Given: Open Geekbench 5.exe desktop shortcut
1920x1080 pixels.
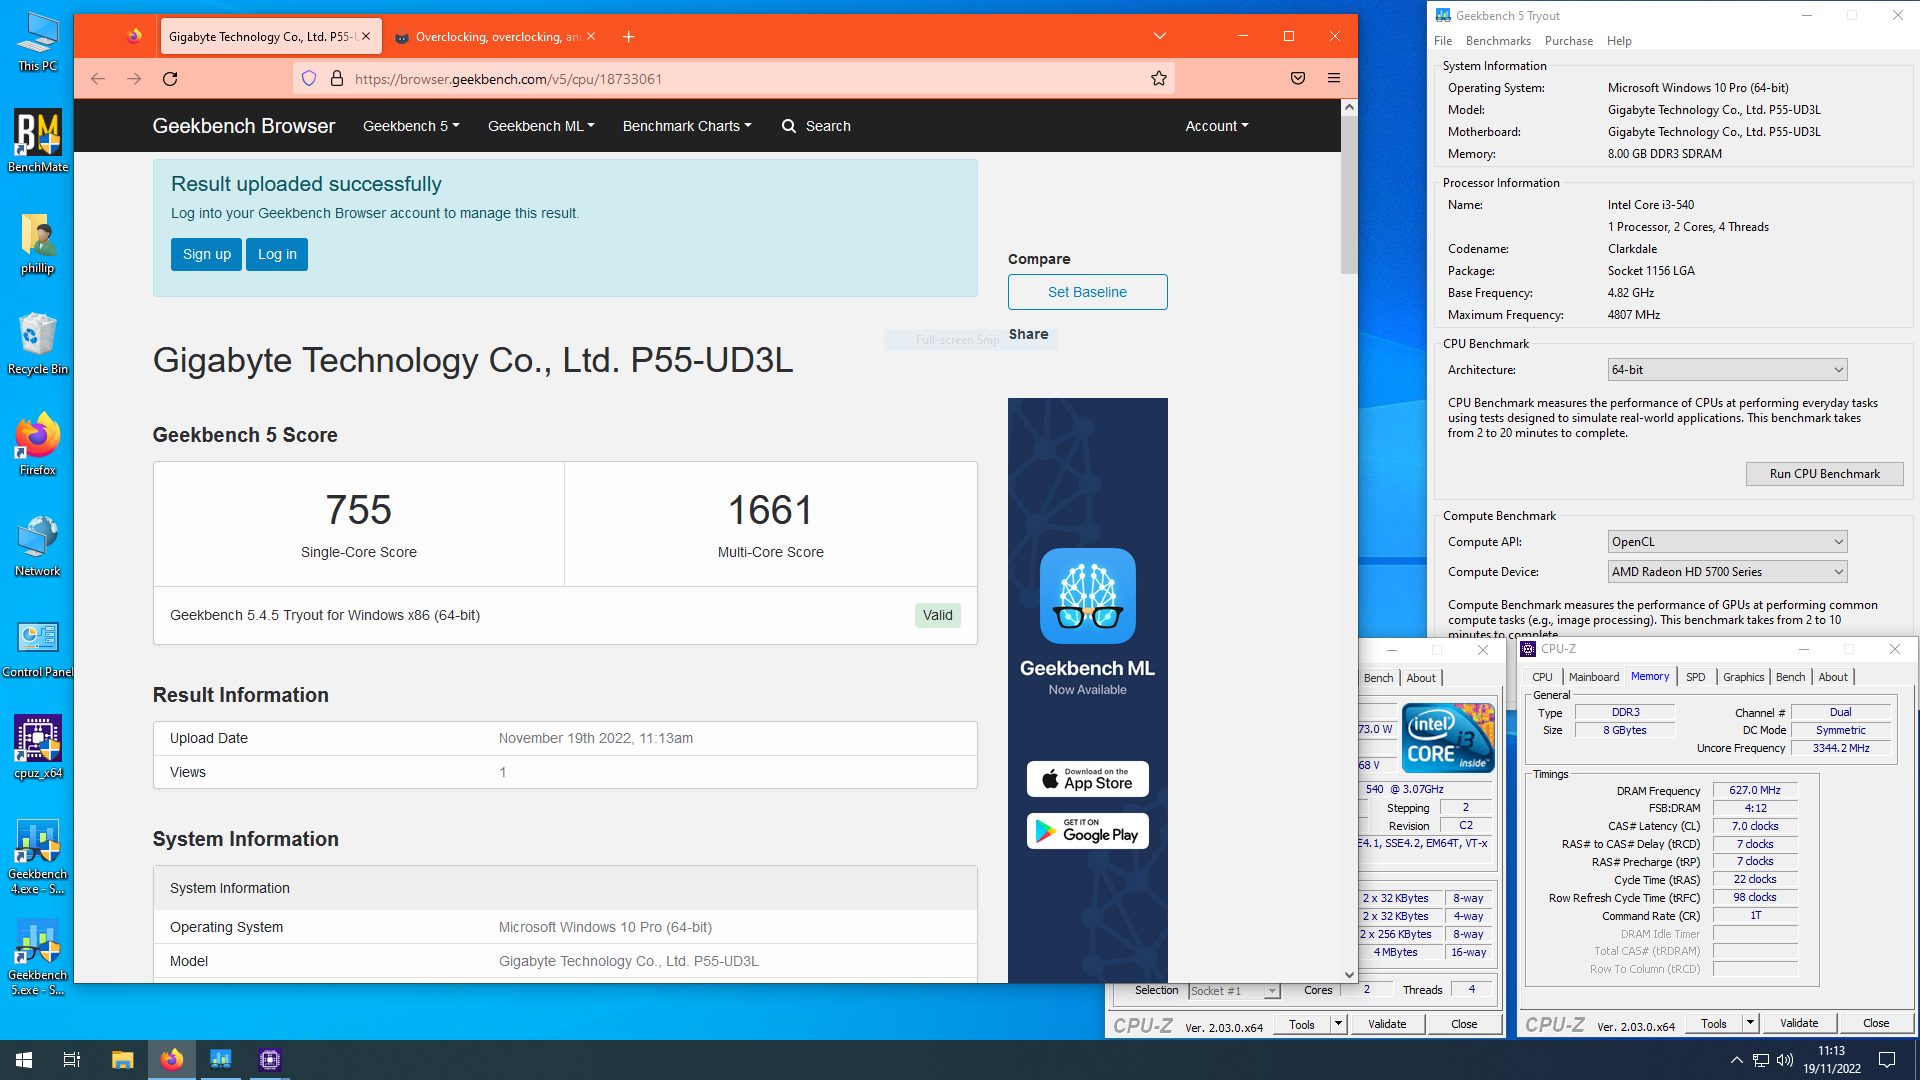Looking at the screenshot, I should [37, 958].
